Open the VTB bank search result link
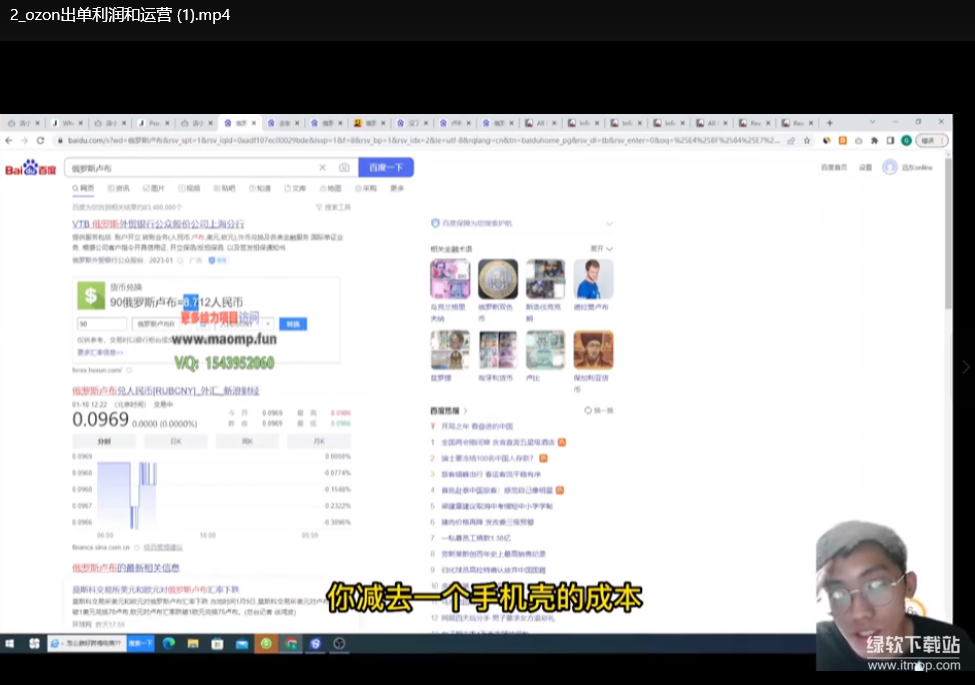 [158, 224]
